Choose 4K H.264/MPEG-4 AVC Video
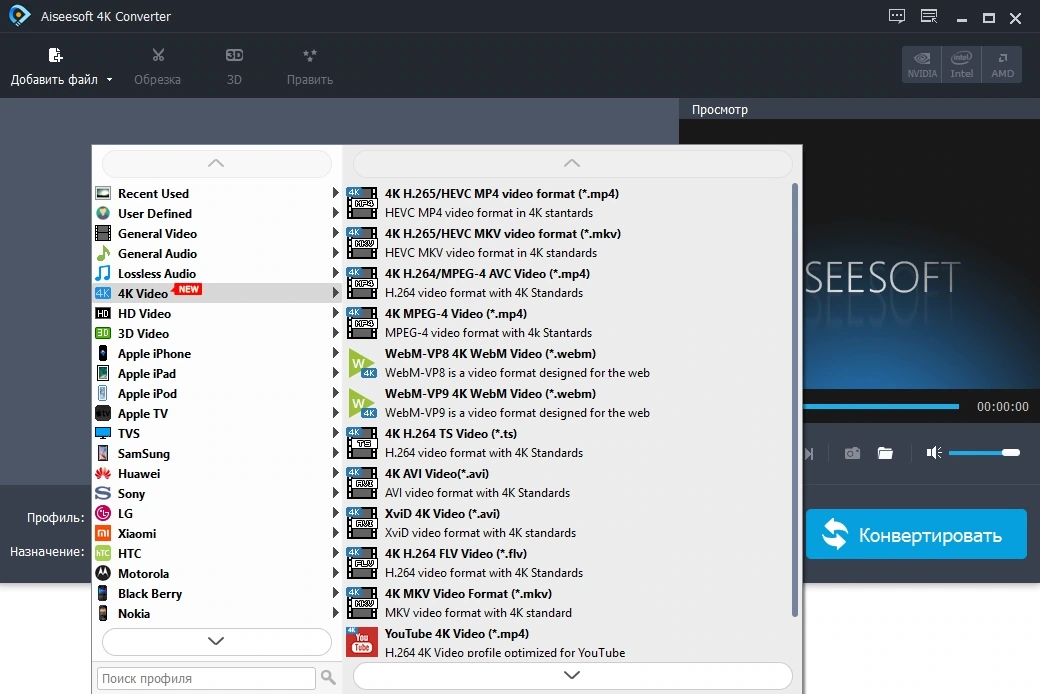1040x694 pixels. [568, 283]
